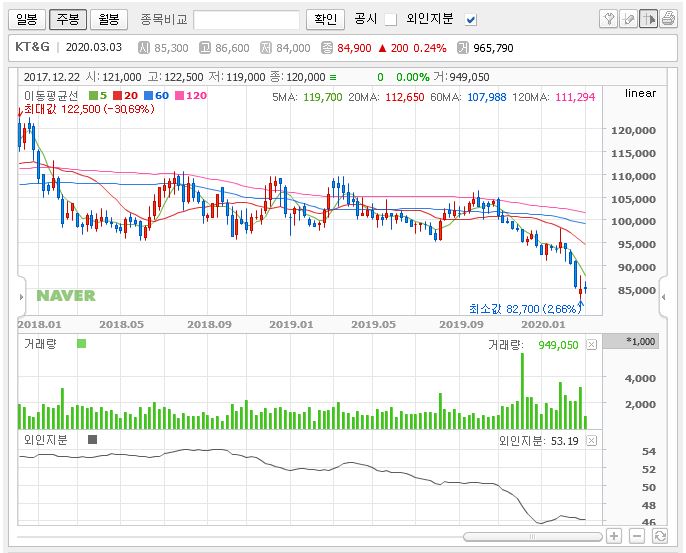Click the 20MA value 112,650
The image size is (686, 553).
(x=404, y=97)
